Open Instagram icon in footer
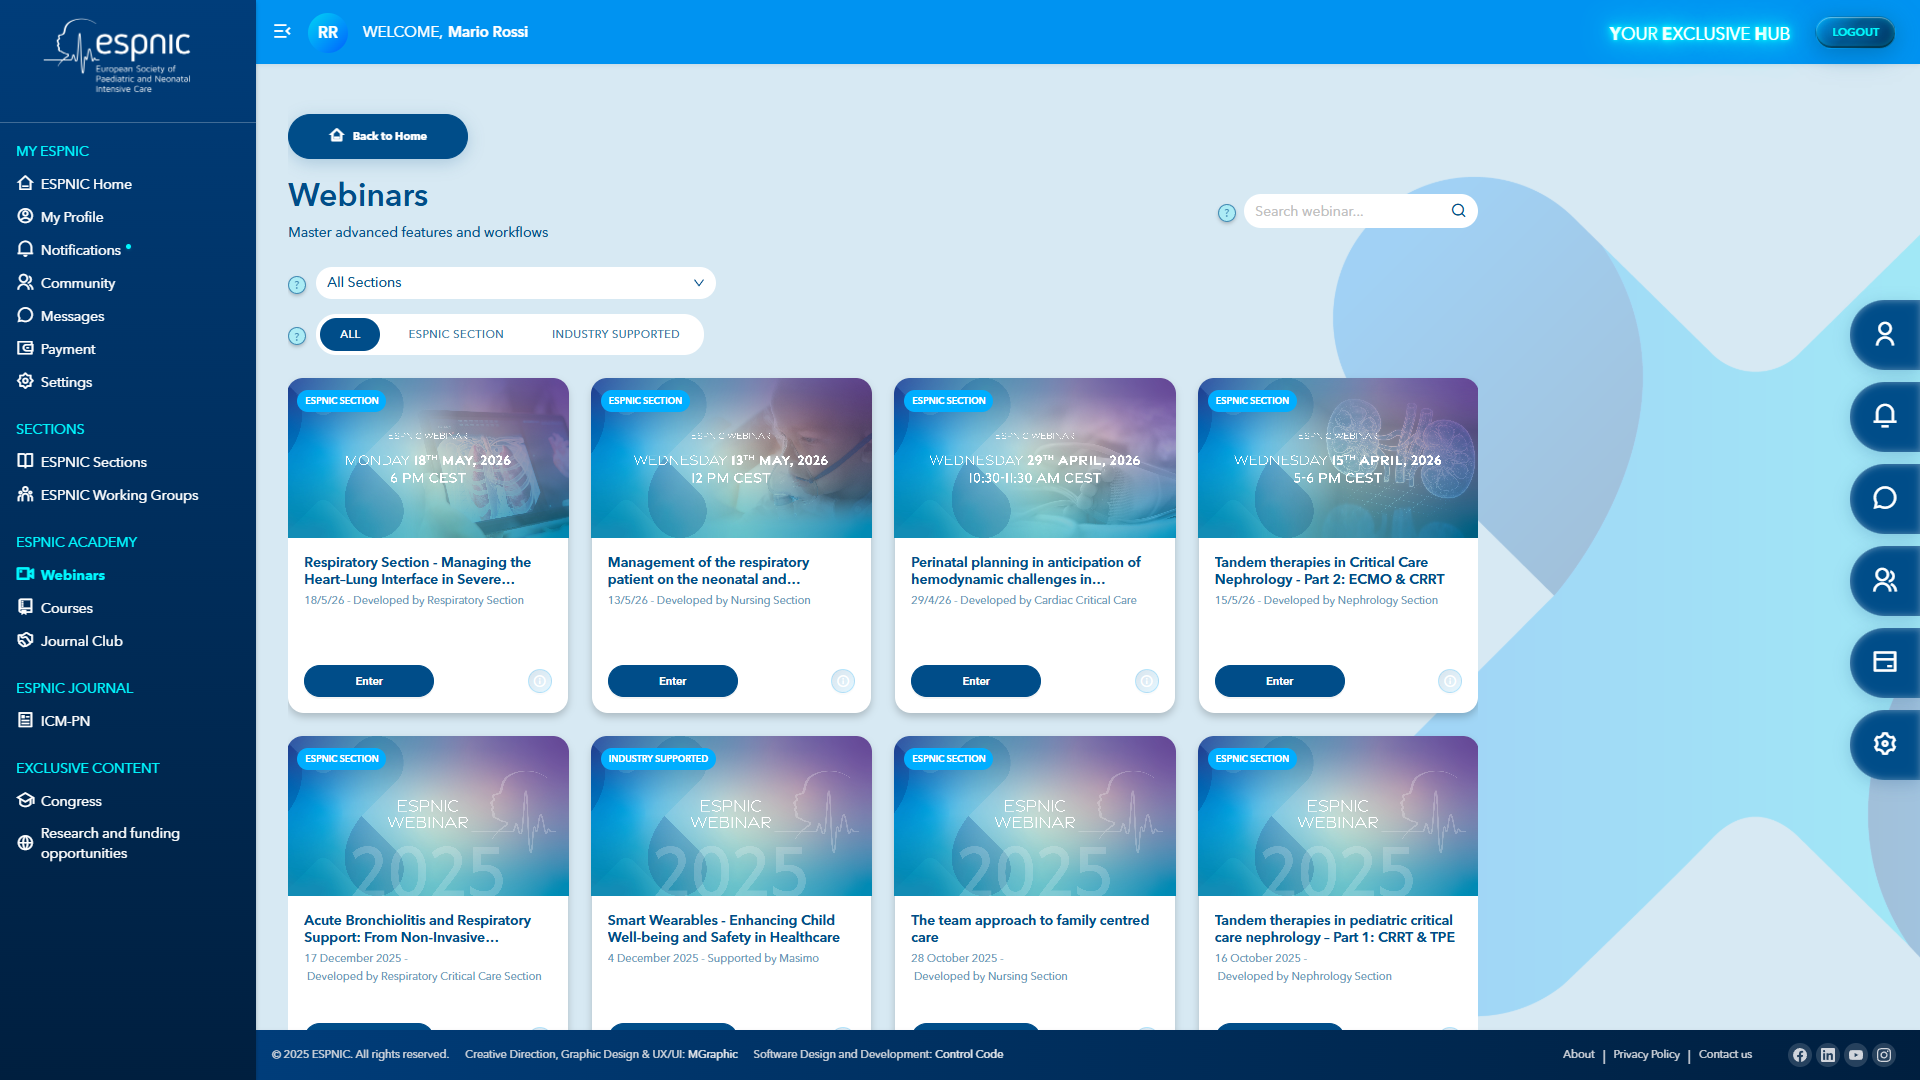Screen dimensions: 1920x1080 point(1884,1055)
